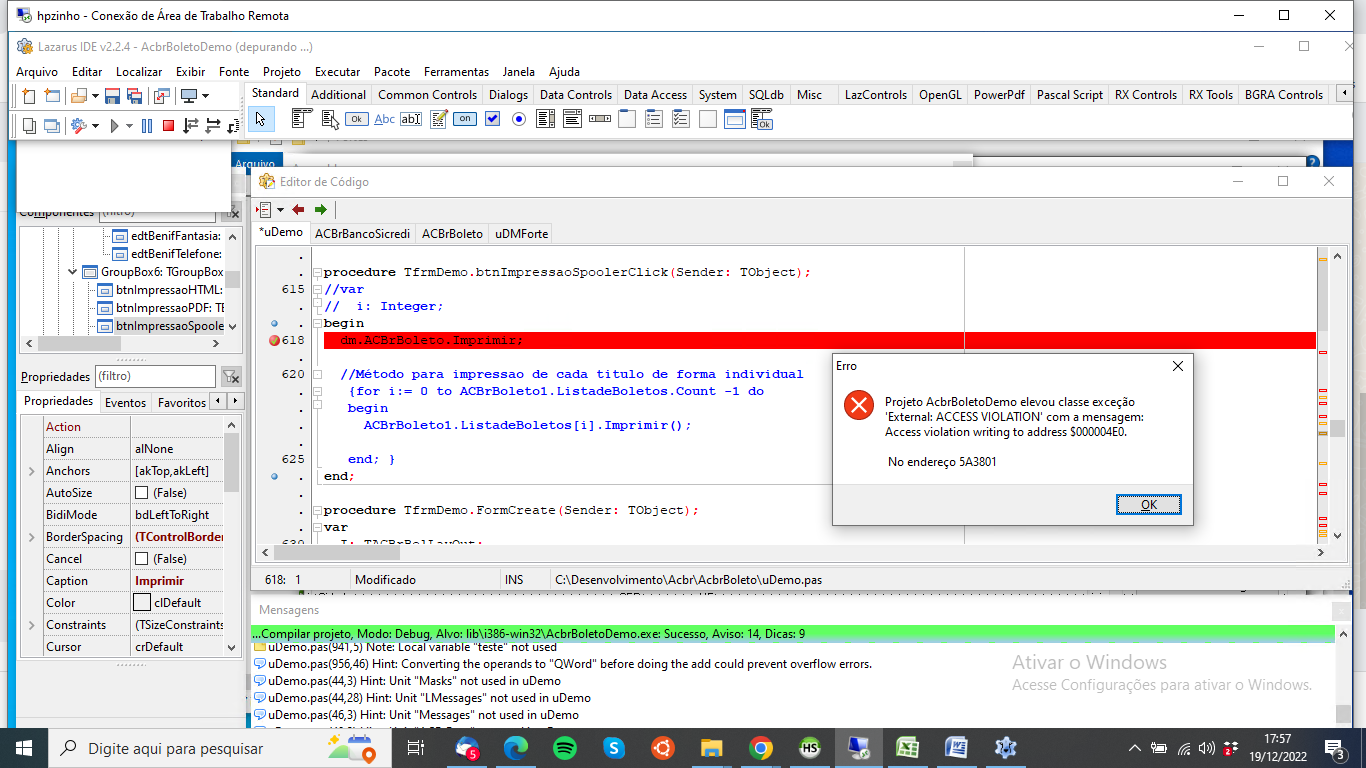The width and height of the screenshot is (1366, 768).
Task: Click the View Units icon
Action: [29, 126]
